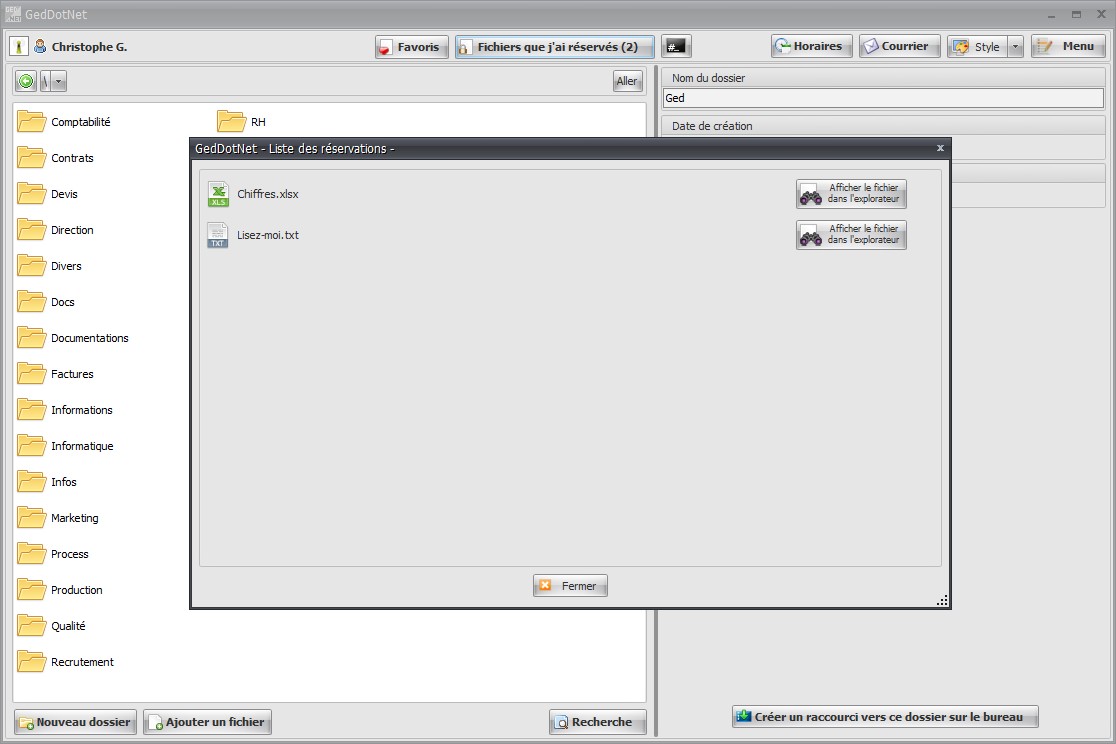Click the green back navigation icon
The height and width of the screenshot is (744, 1116).
point(26,81)
